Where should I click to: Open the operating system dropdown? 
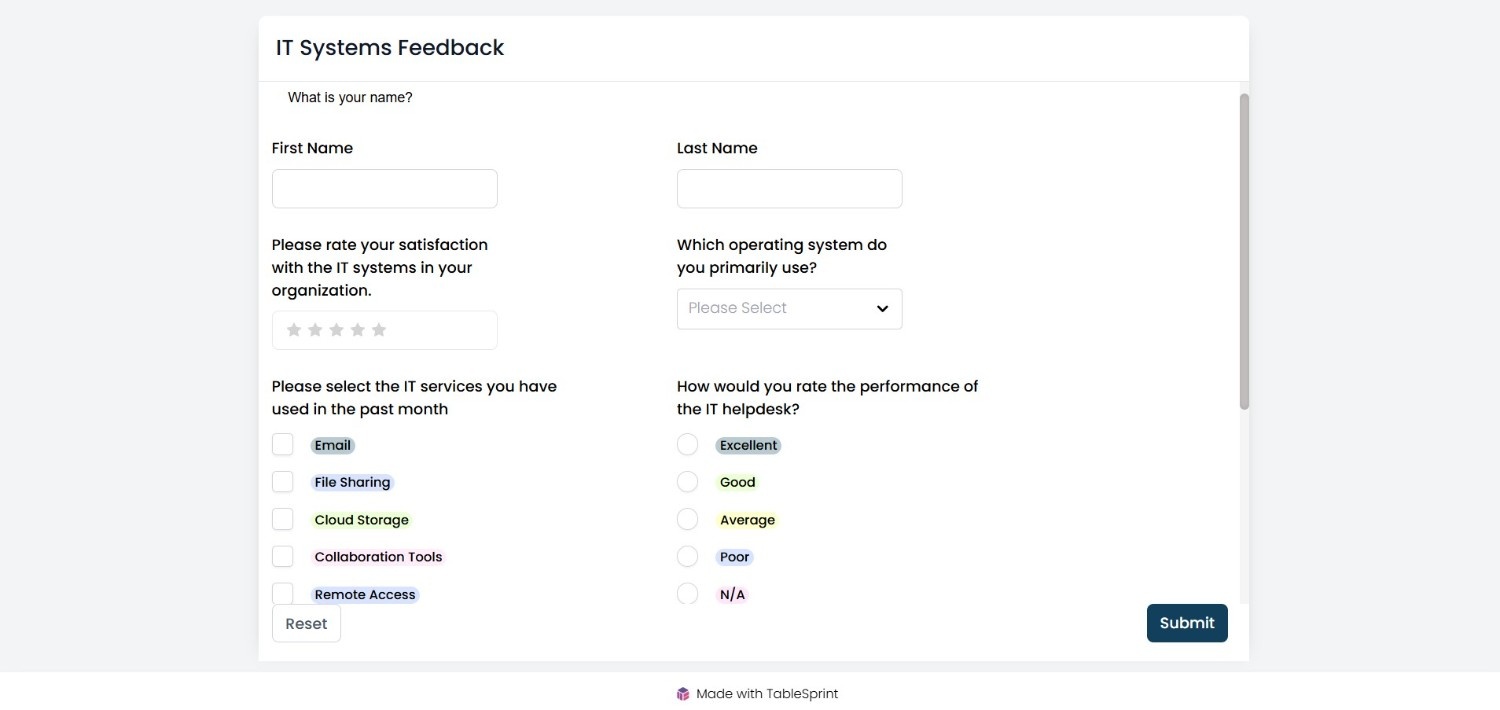(790, 309)
